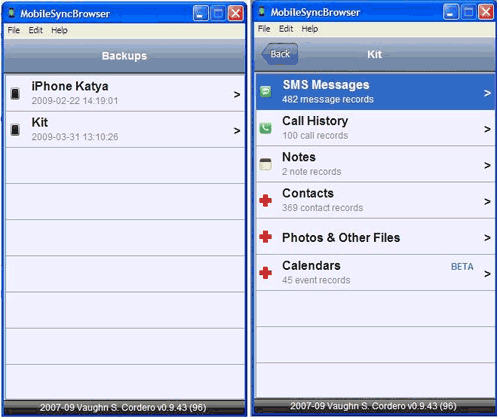
Task: Close the left MobileSyncBrowser window
Action: click(x=236, y=13)
